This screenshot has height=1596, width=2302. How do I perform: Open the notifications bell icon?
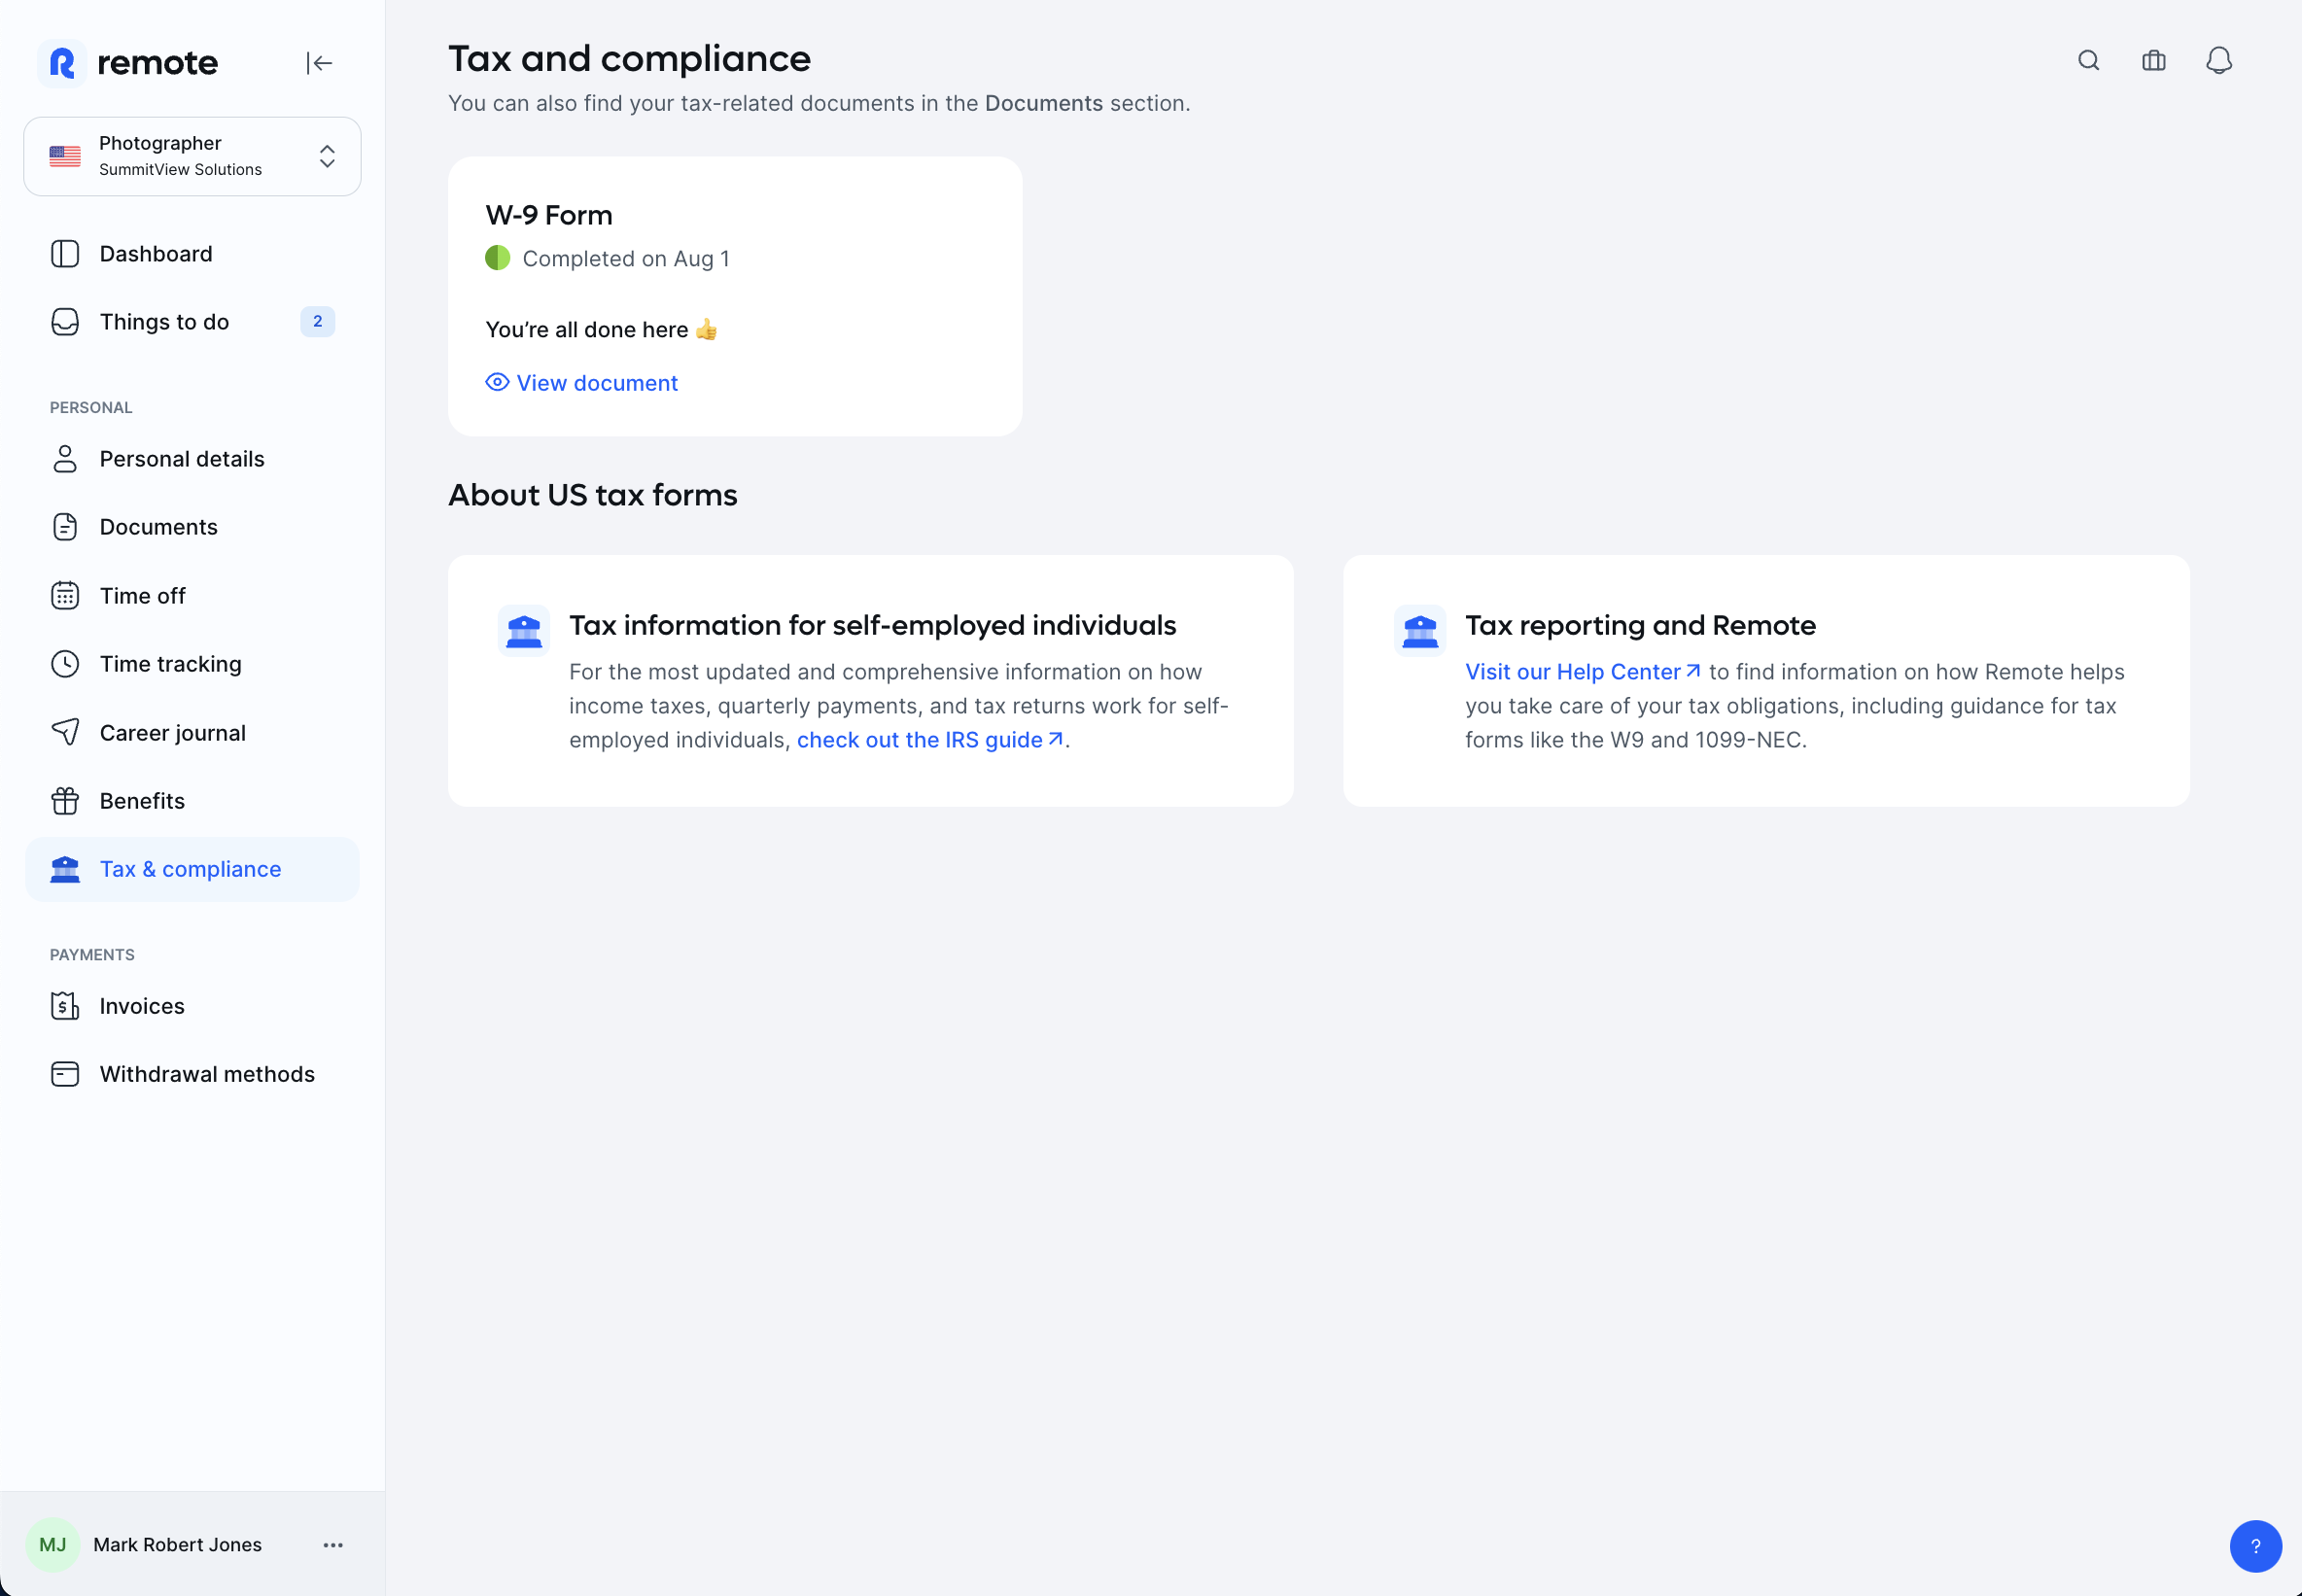pyautogui.click(x=2218, y=61)
